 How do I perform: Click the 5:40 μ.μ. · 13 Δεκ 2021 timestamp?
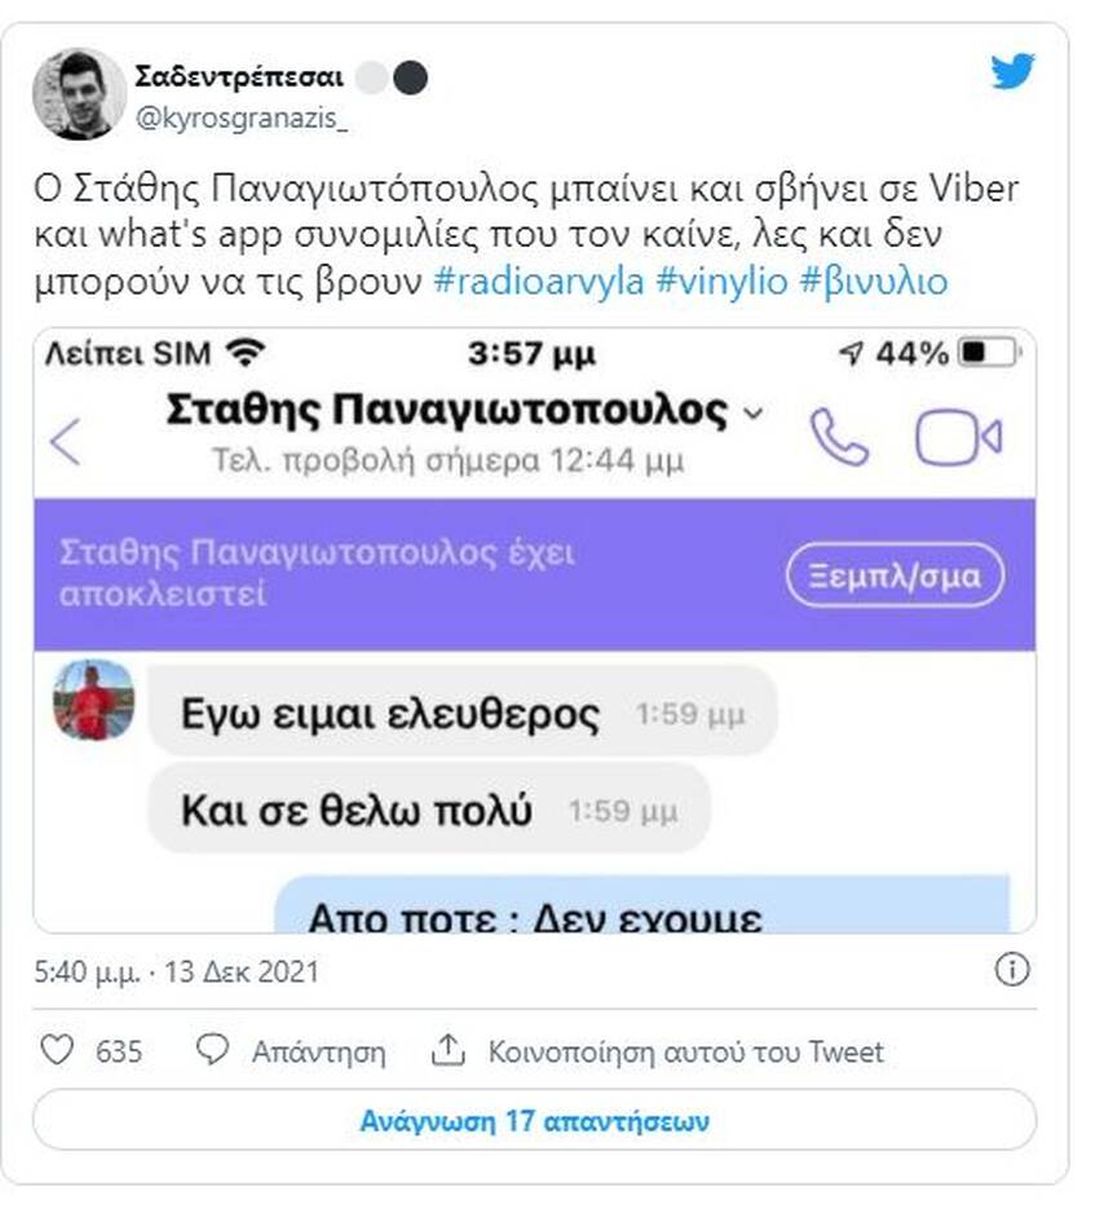pyautogui.click(x=177, y=971)
